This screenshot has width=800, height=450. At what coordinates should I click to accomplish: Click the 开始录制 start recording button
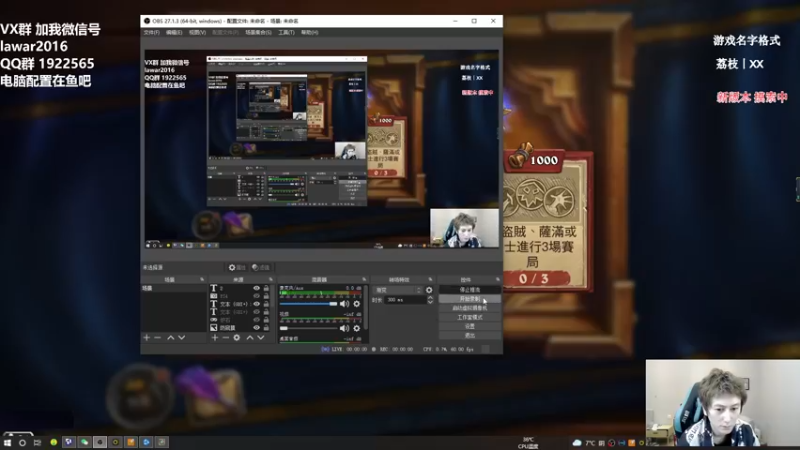(469, 299)
